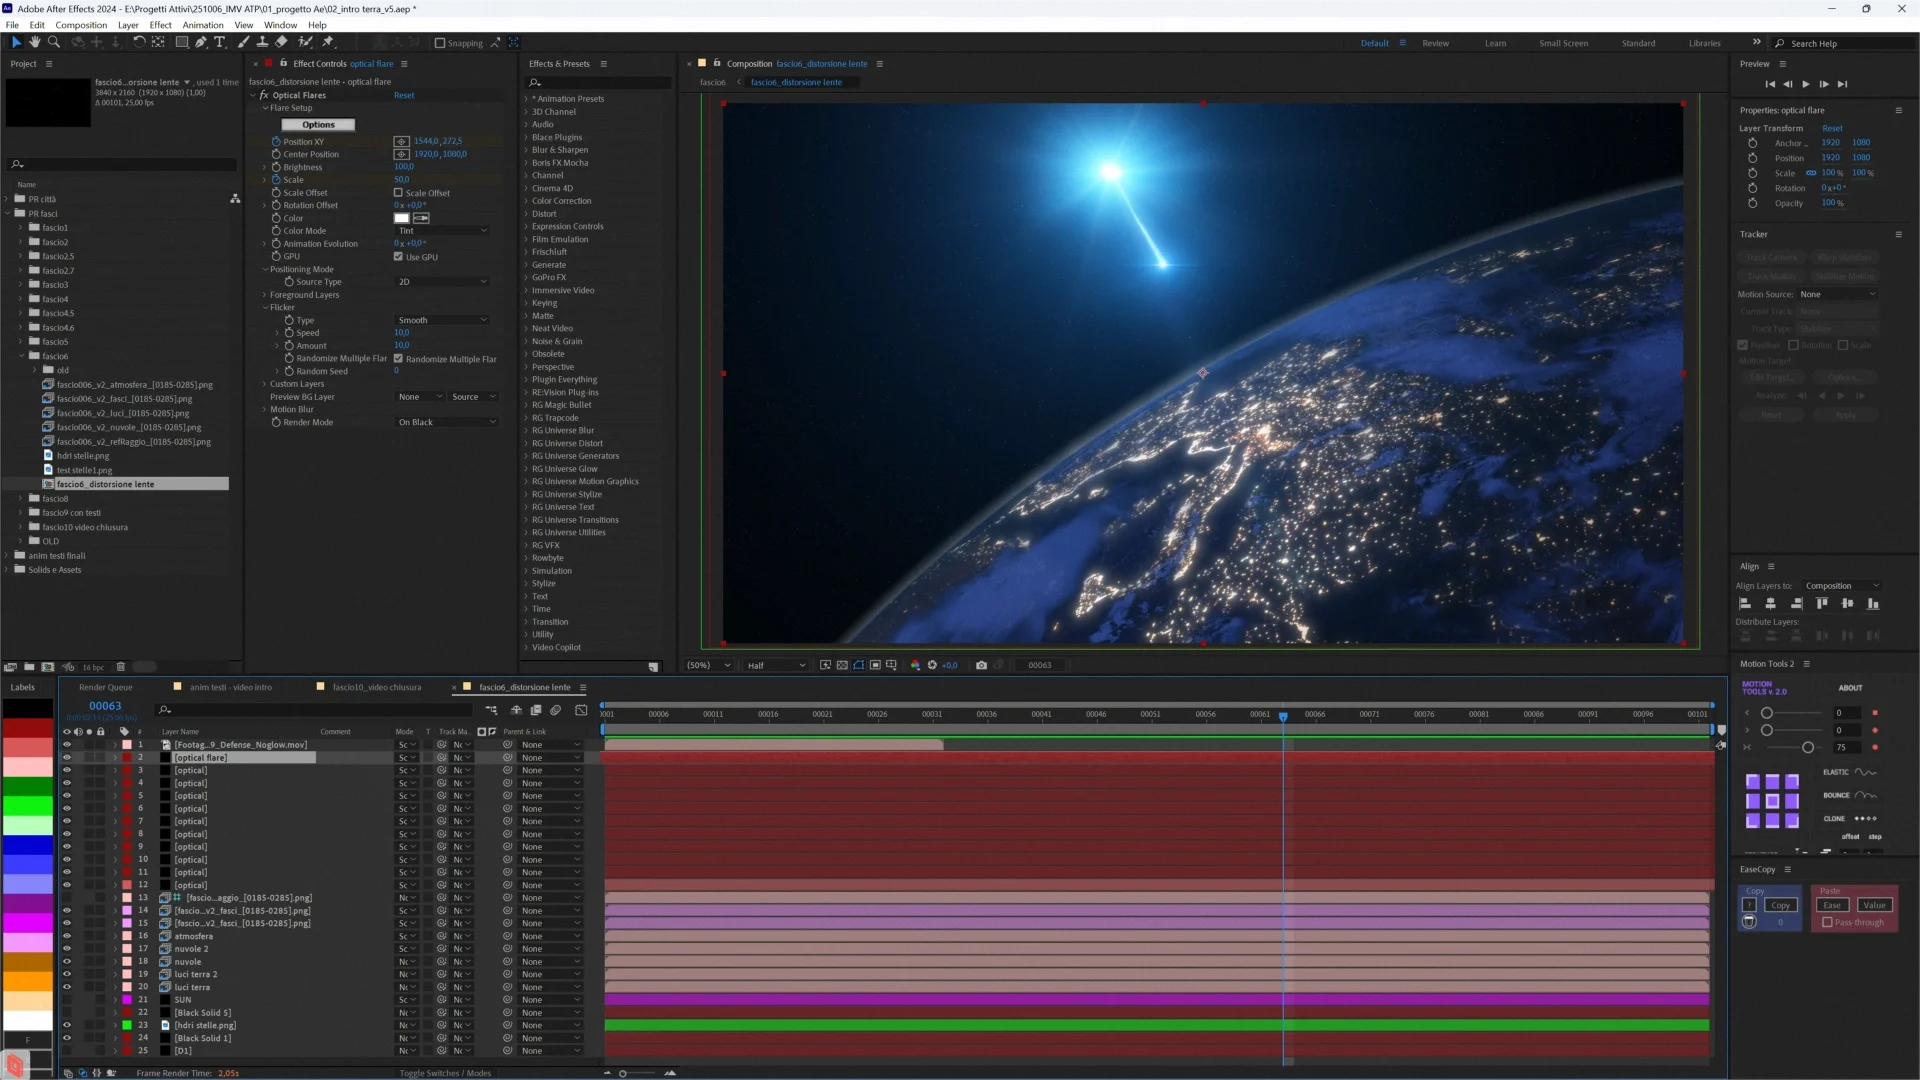Enable the Snapping checkbox

pos(440,43)
